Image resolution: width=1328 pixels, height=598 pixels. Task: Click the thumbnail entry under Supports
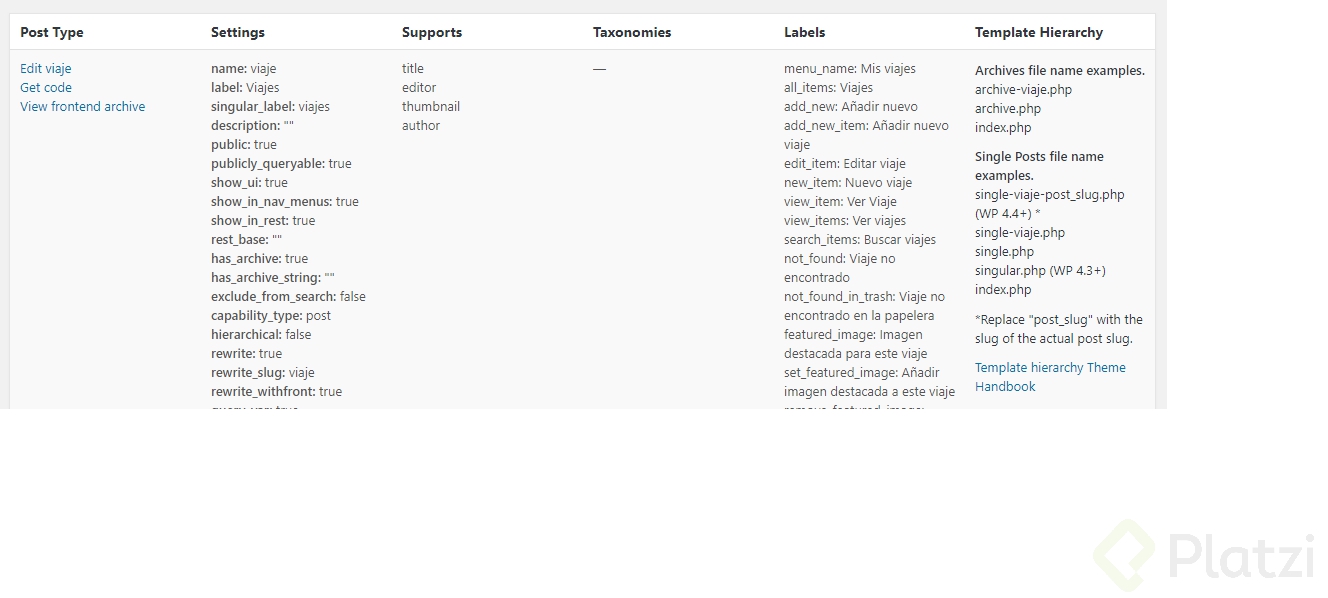[x=431, y=107]
